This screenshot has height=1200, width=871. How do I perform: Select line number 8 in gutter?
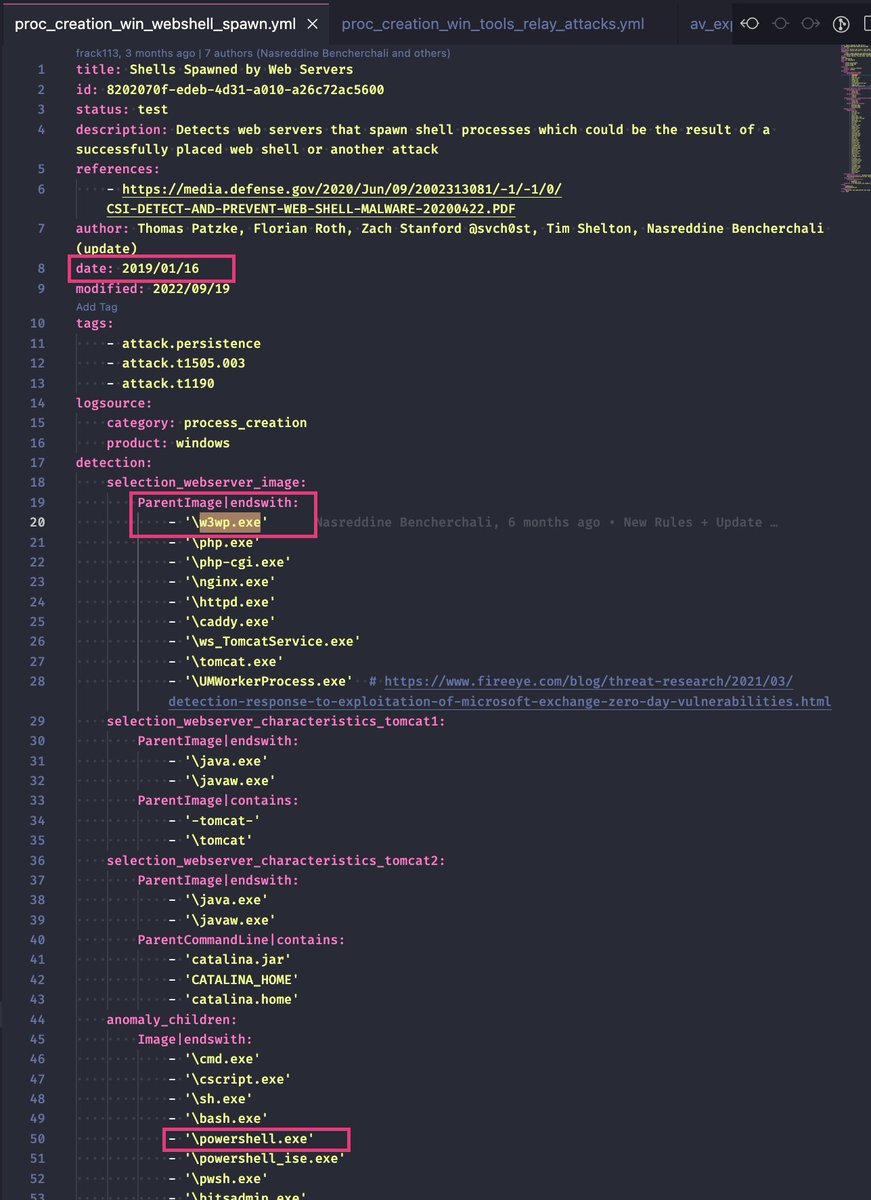[x=41, y=268]
